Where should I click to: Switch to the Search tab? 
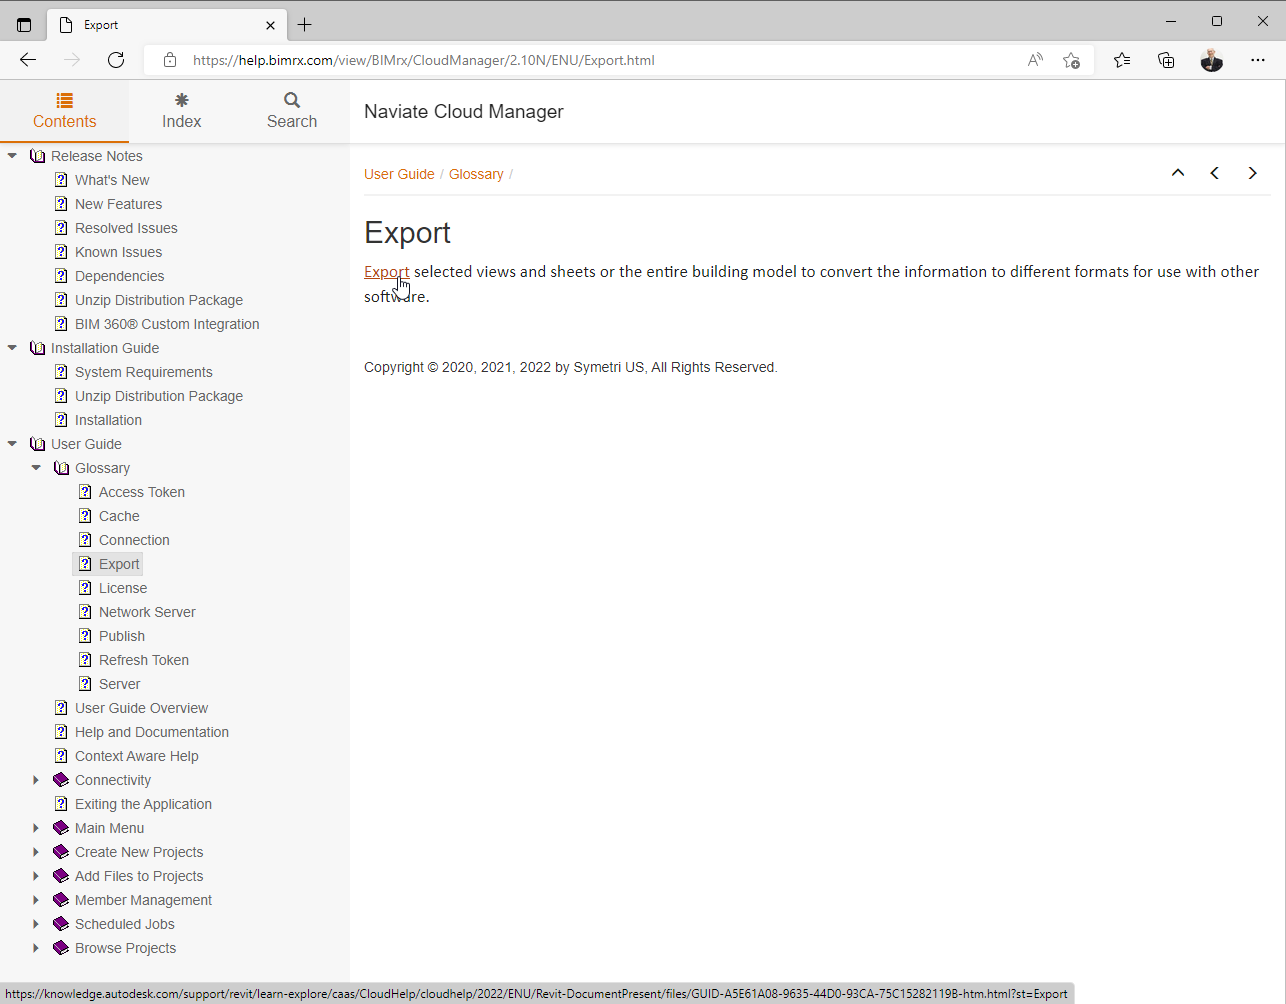click(x=292, y=111)
